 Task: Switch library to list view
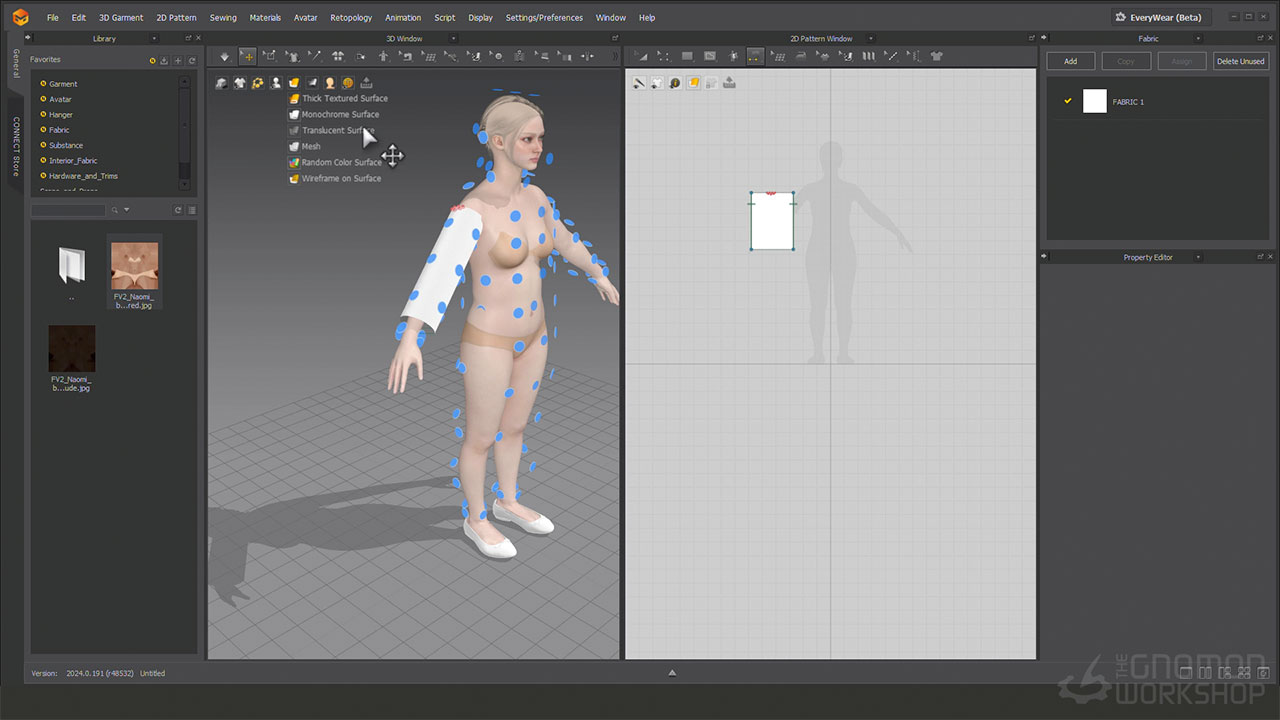click(x=192, y=210)
